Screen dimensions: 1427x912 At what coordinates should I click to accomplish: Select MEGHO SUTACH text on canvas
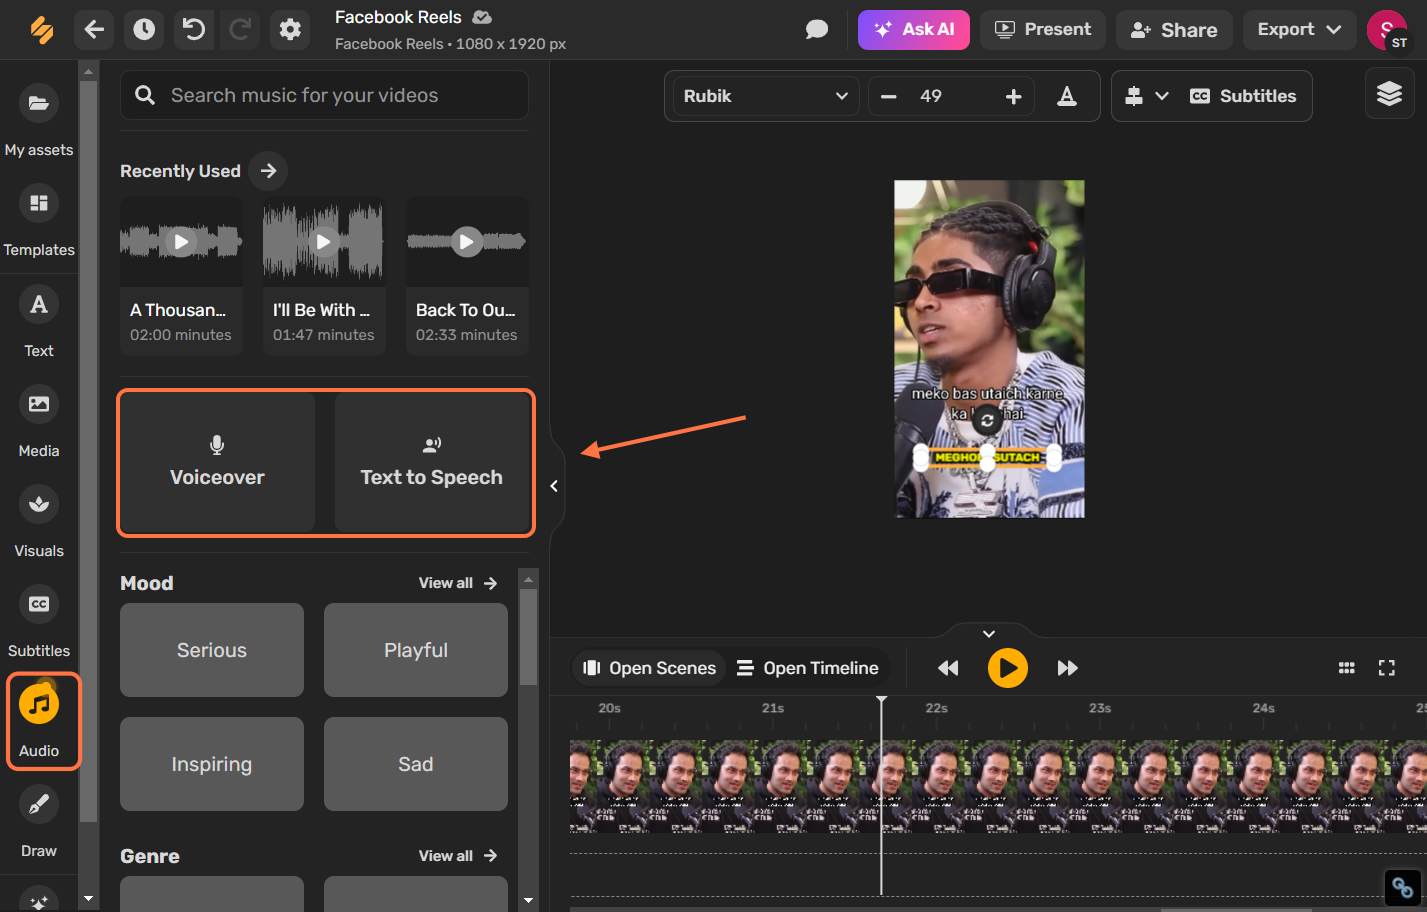click(987, 457)
